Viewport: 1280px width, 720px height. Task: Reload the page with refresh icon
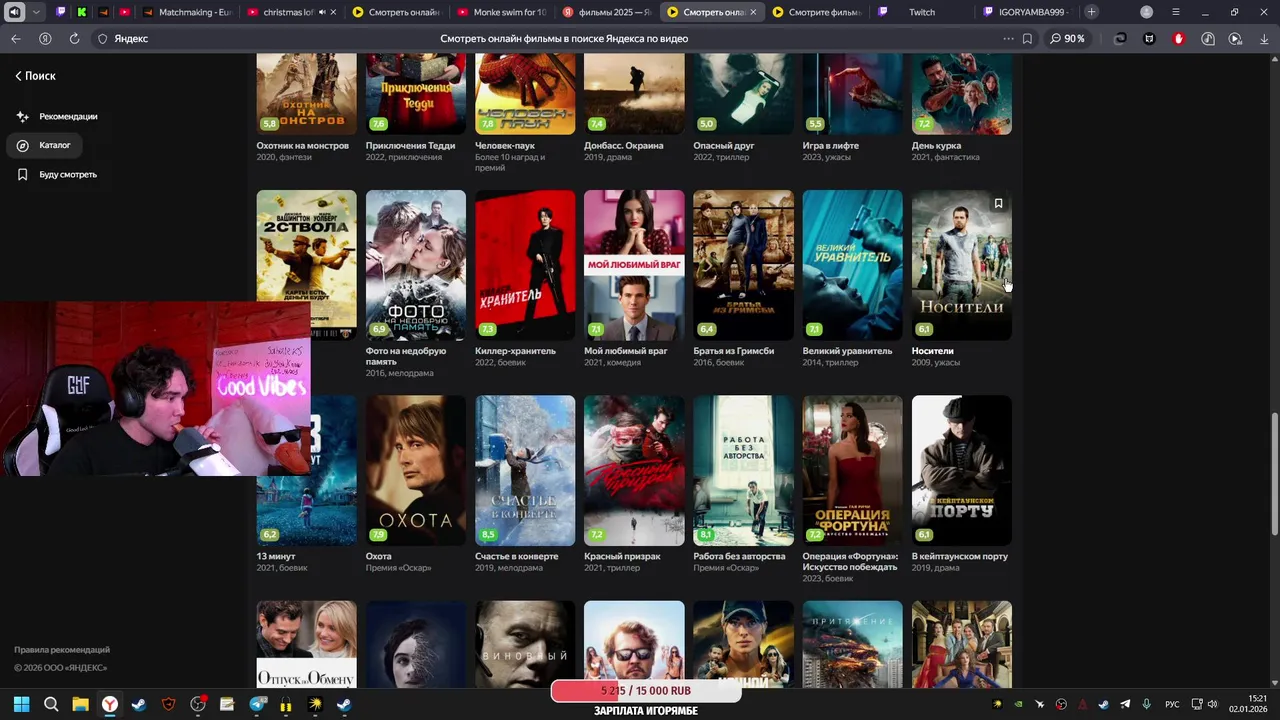(74, 38)
